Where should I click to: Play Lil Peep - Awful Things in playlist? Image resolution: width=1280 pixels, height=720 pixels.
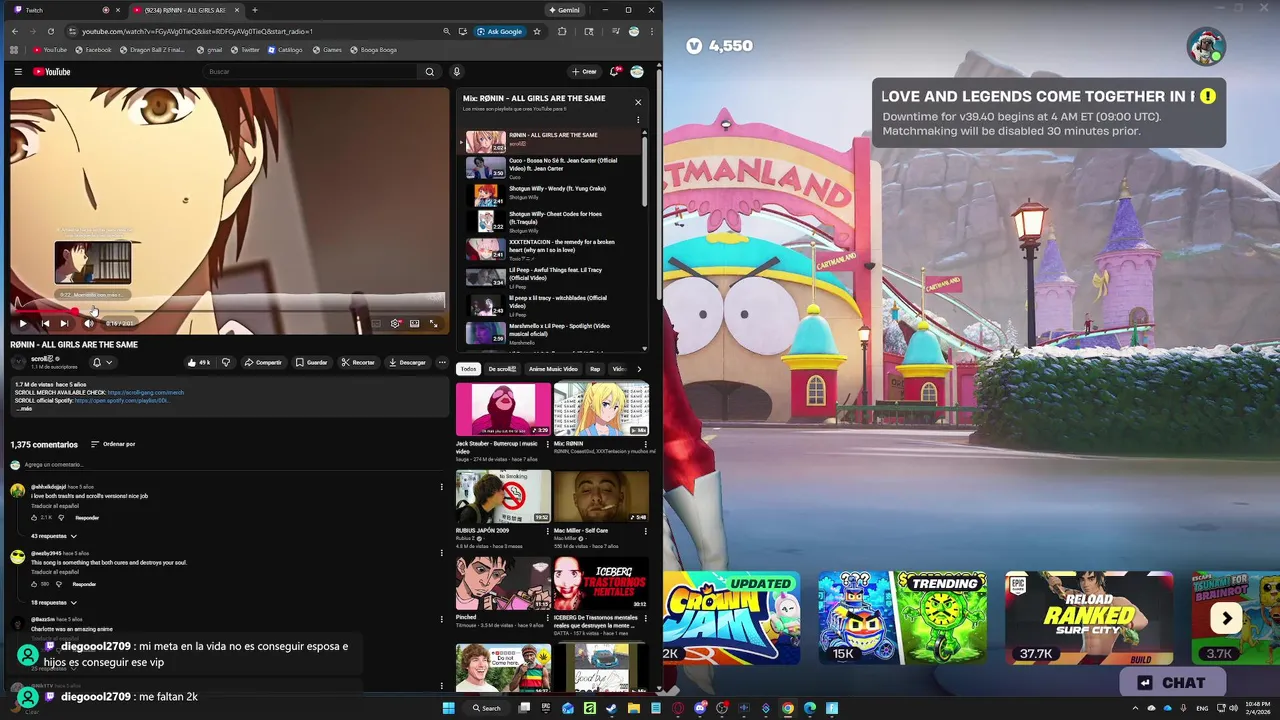tap(550, 276)
